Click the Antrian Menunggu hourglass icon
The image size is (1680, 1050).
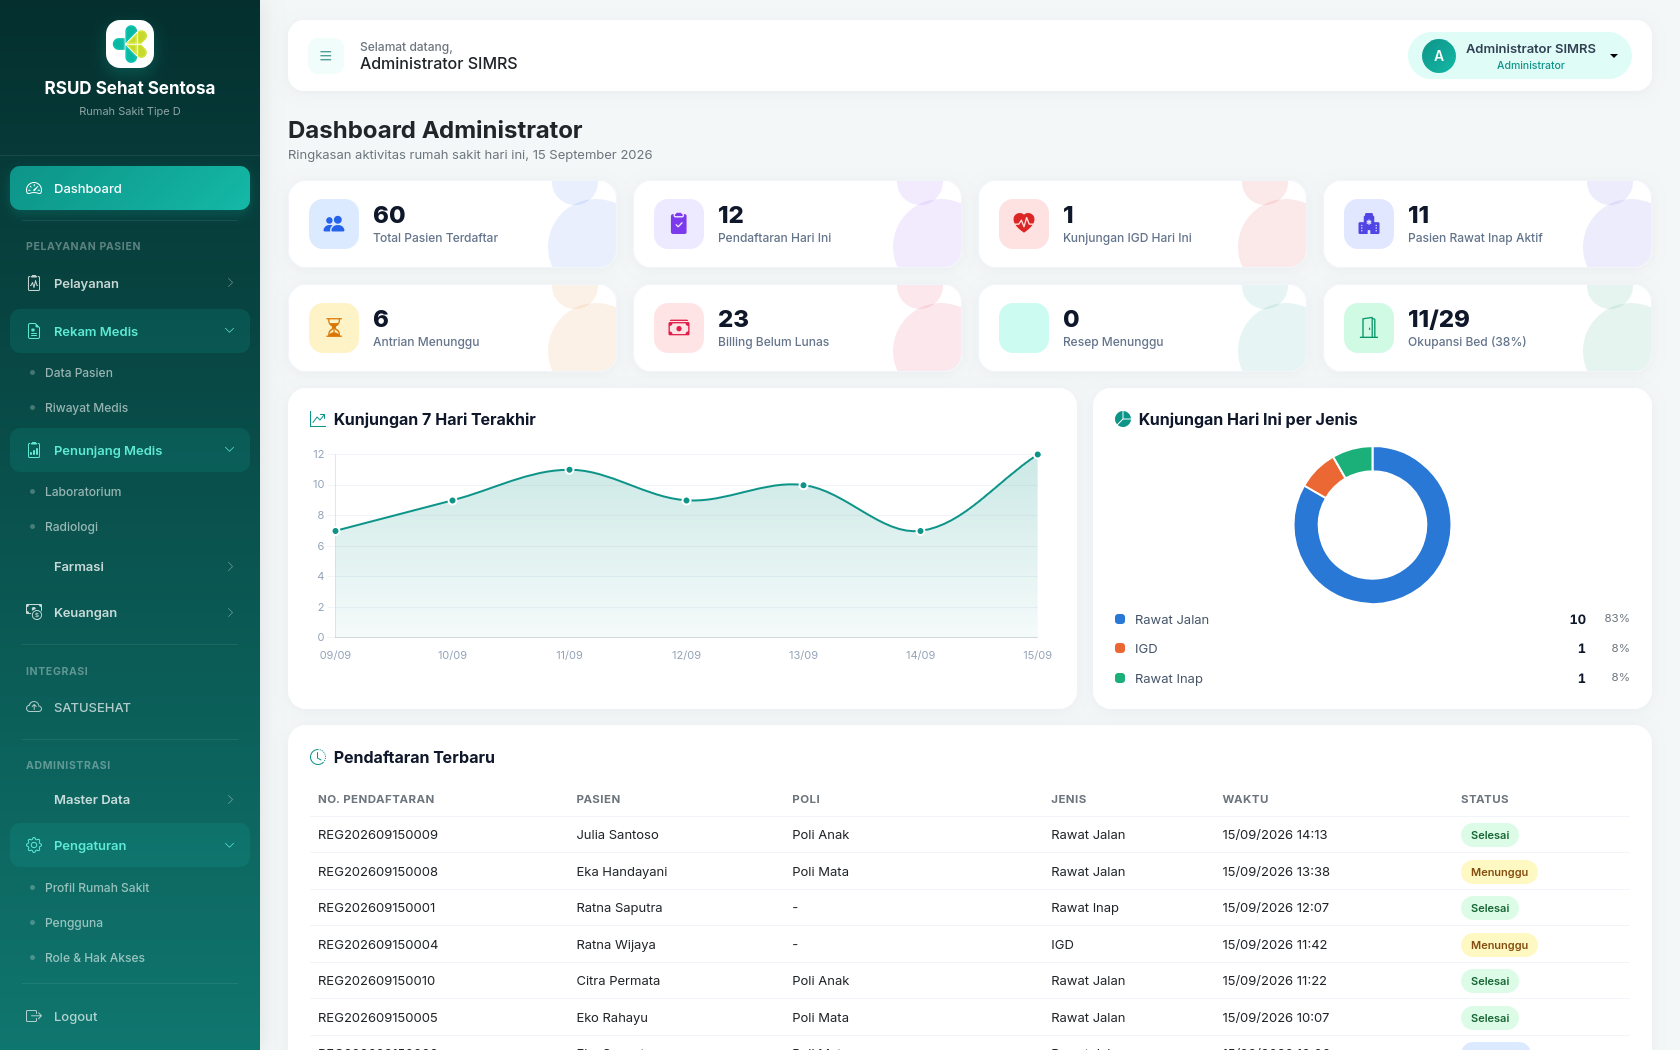click(334, 328)
